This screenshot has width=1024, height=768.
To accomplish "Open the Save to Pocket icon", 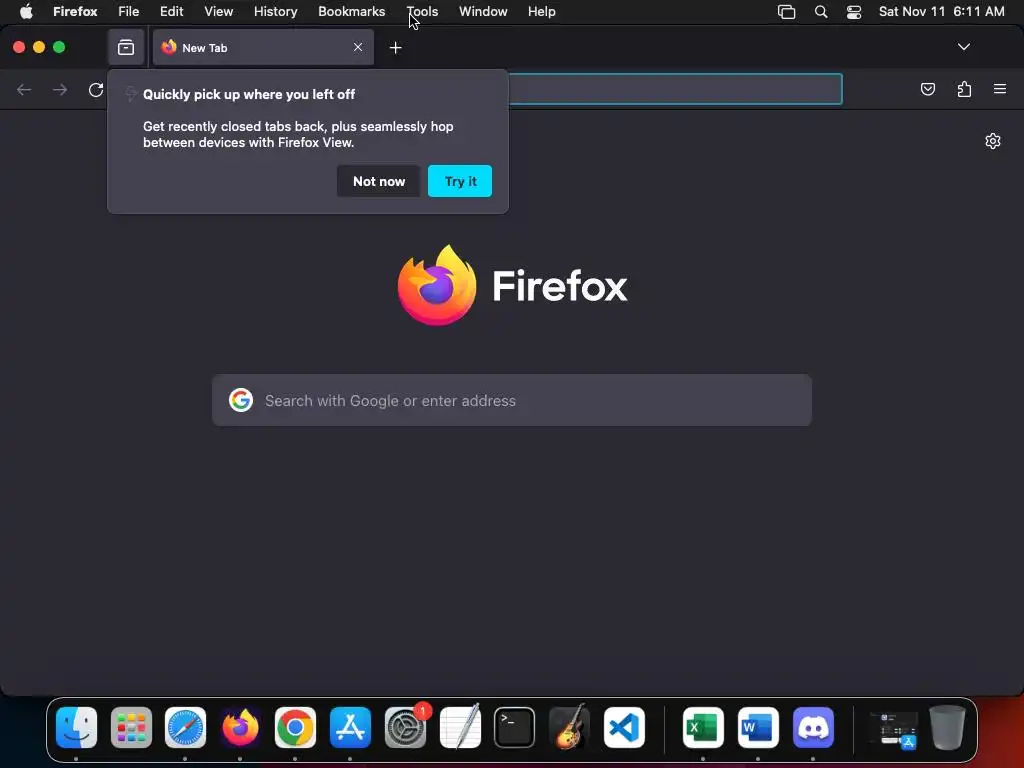I will [927, 89].
